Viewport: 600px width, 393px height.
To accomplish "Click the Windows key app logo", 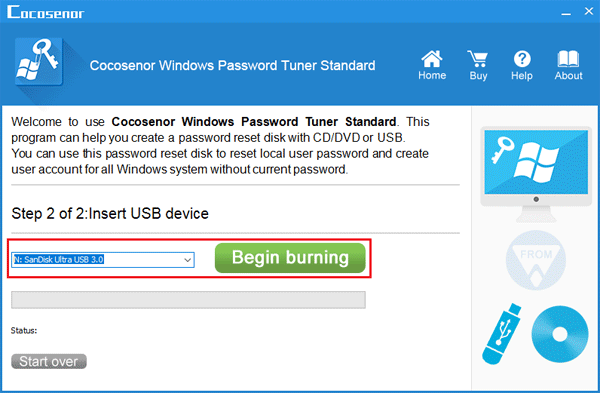I will click(x=39, y=61).
